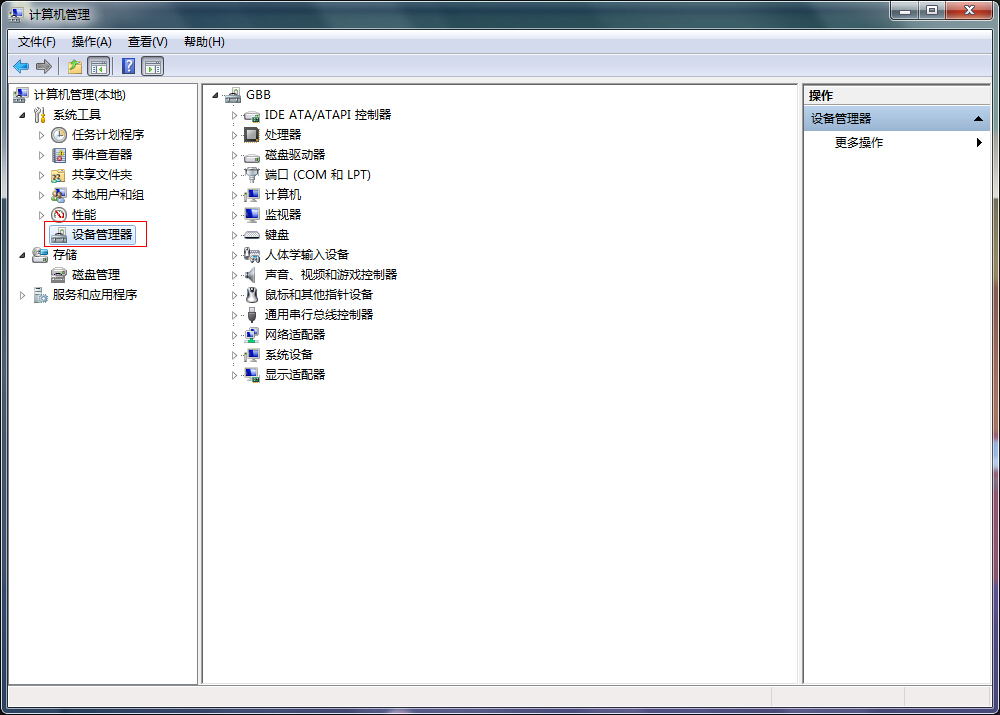This screenshot has height=715, width=1000.
Task: Click the forward navigation arrow
Action: [44, 66]
